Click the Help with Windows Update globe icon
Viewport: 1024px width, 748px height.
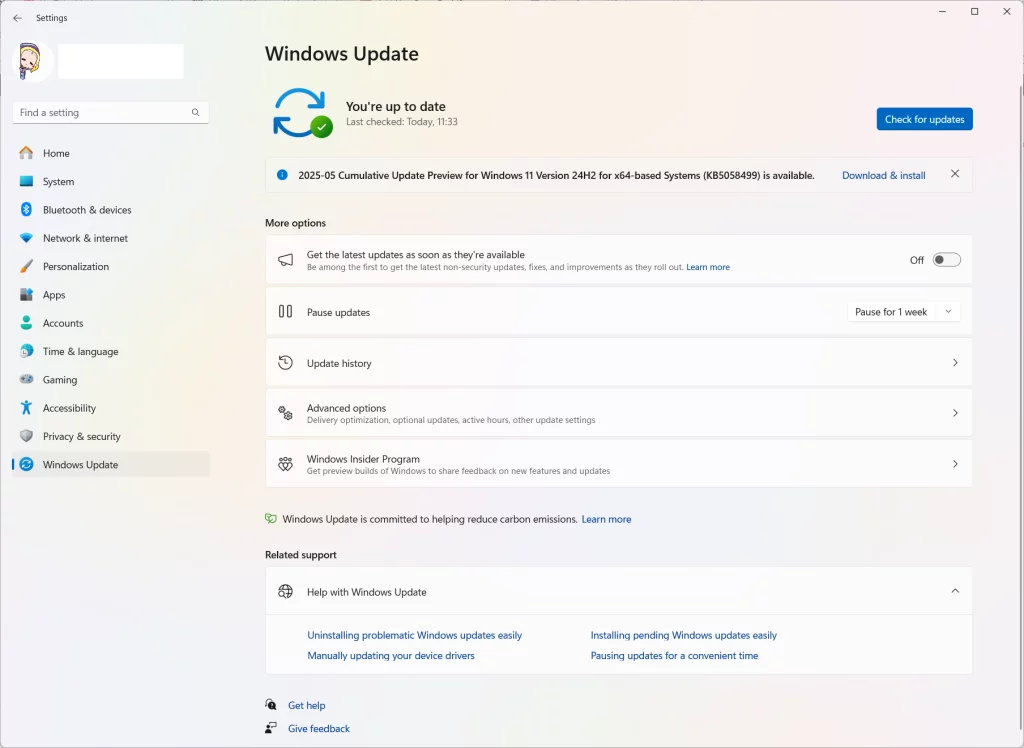[285, 591]
